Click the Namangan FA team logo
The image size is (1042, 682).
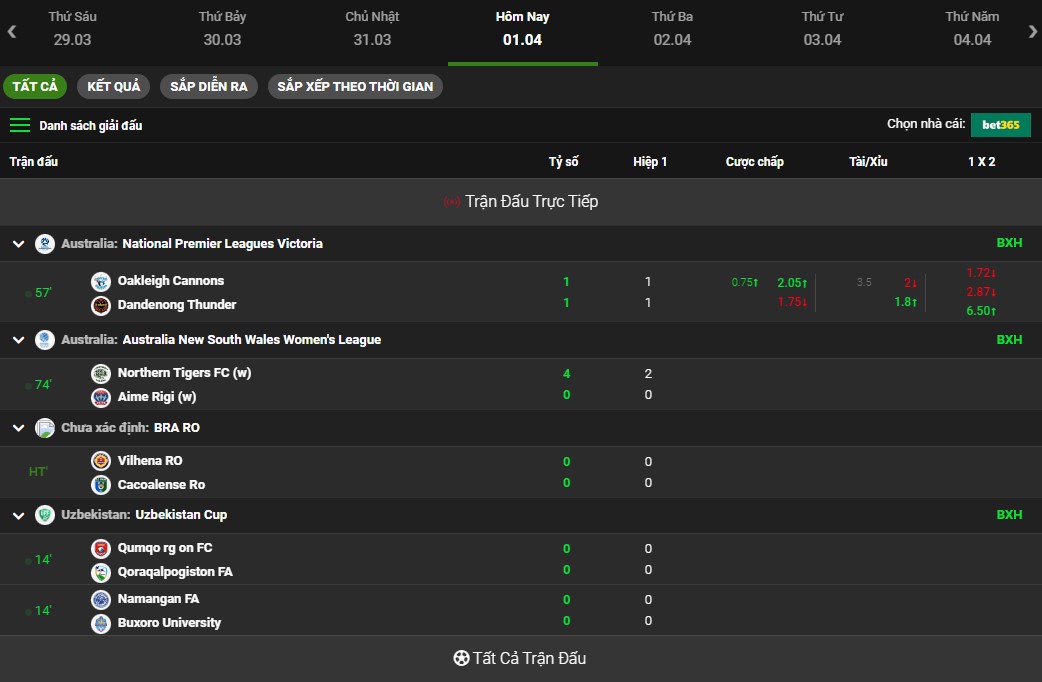click(100, 600)
